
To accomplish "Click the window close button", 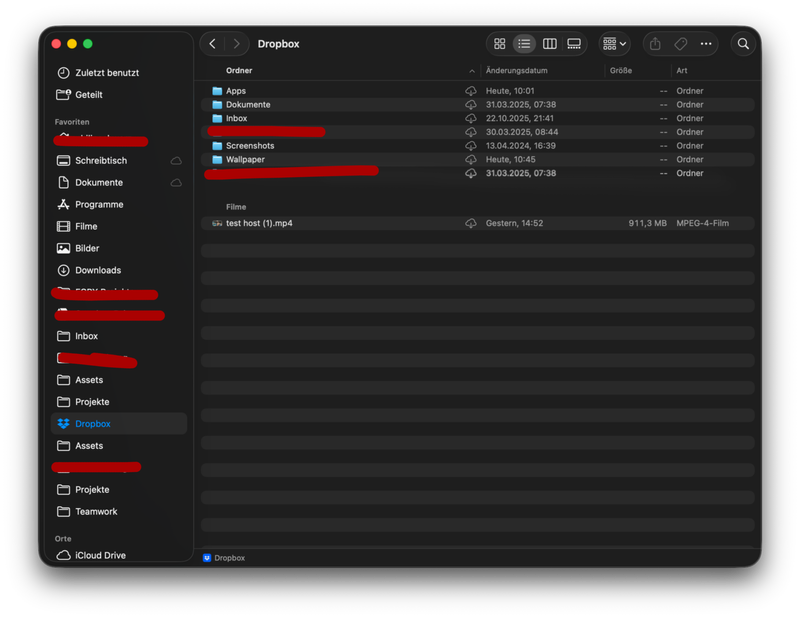I will click(57, 44).
